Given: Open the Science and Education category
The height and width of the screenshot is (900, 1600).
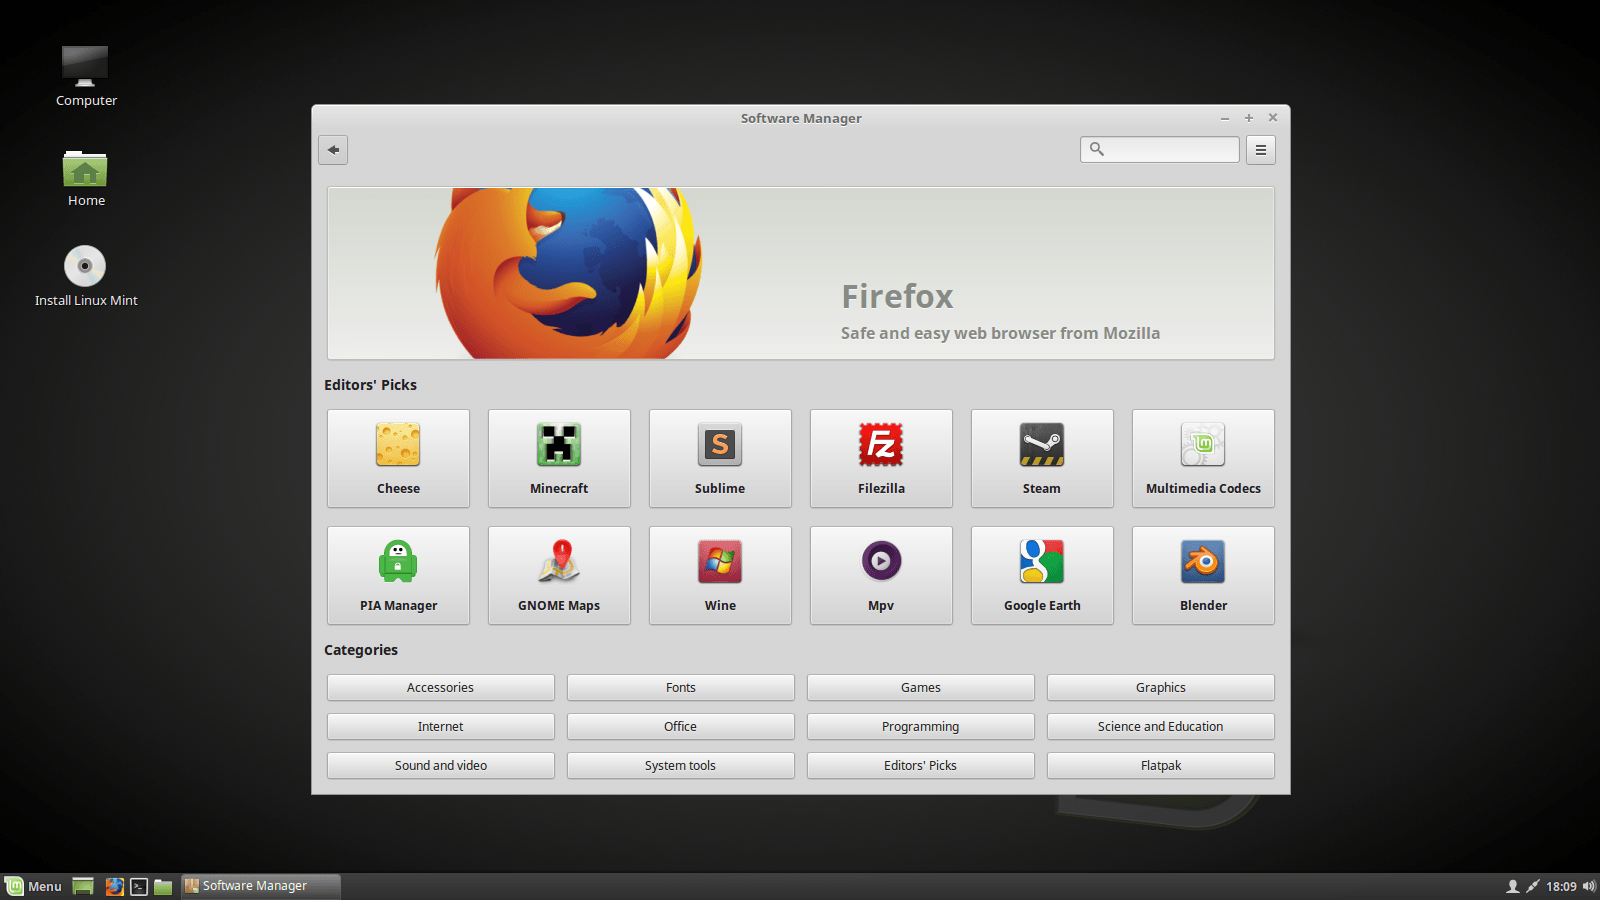Looking at the screenshot, I should click(1161, 726).
